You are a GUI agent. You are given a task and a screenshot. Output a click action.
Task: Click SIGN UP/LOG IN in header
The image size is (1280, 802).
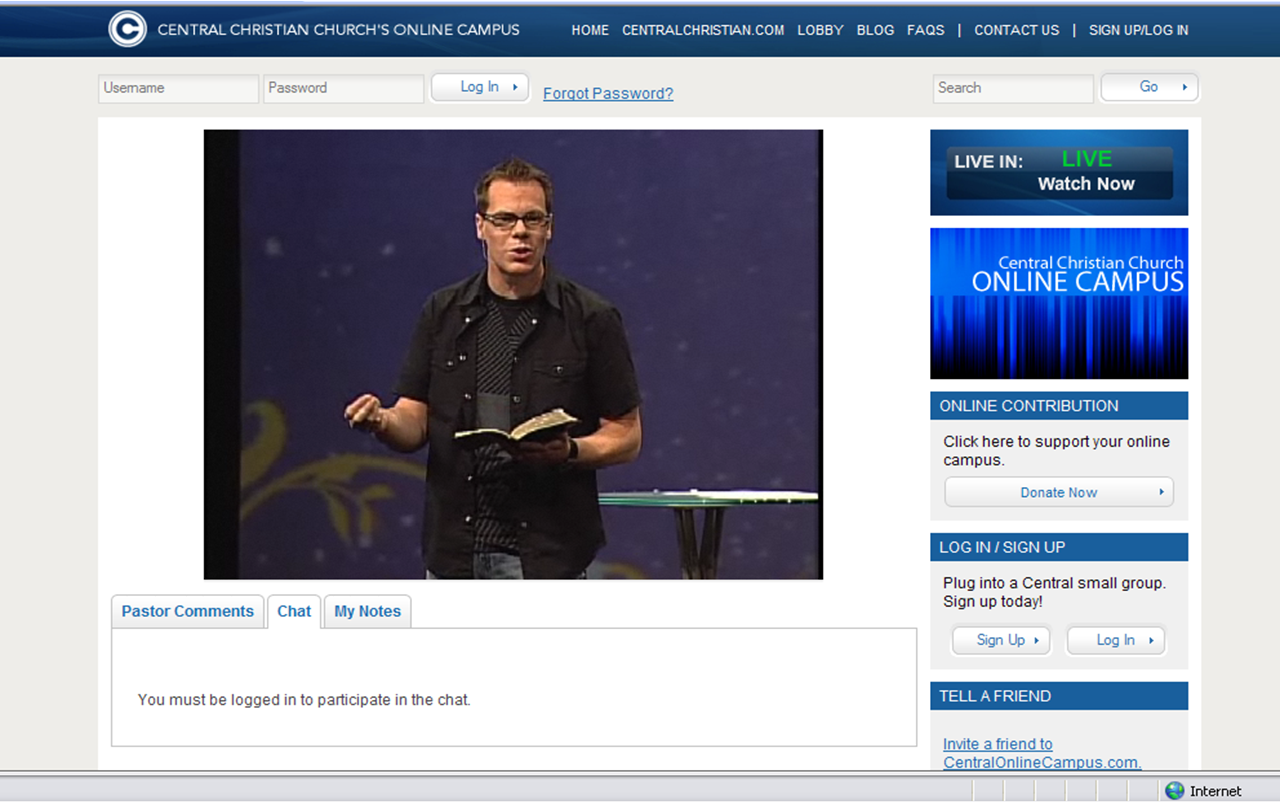[1139, 30]
